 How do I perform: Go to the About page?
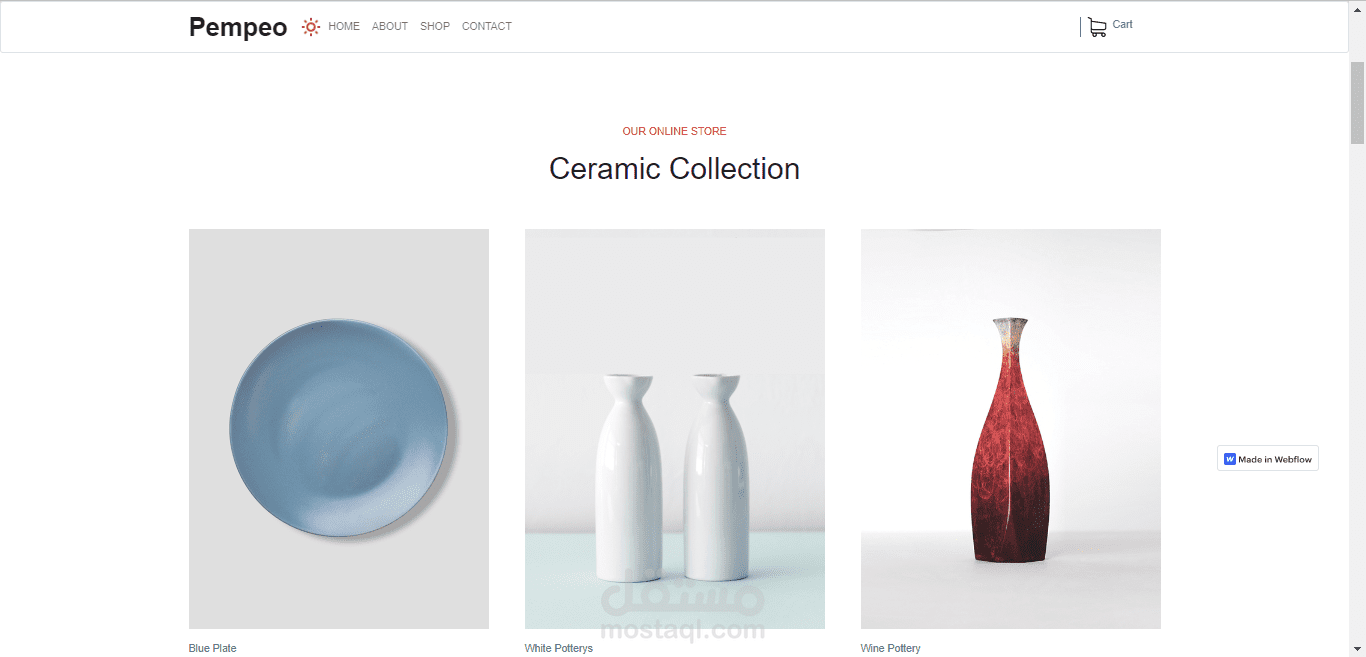390,27
